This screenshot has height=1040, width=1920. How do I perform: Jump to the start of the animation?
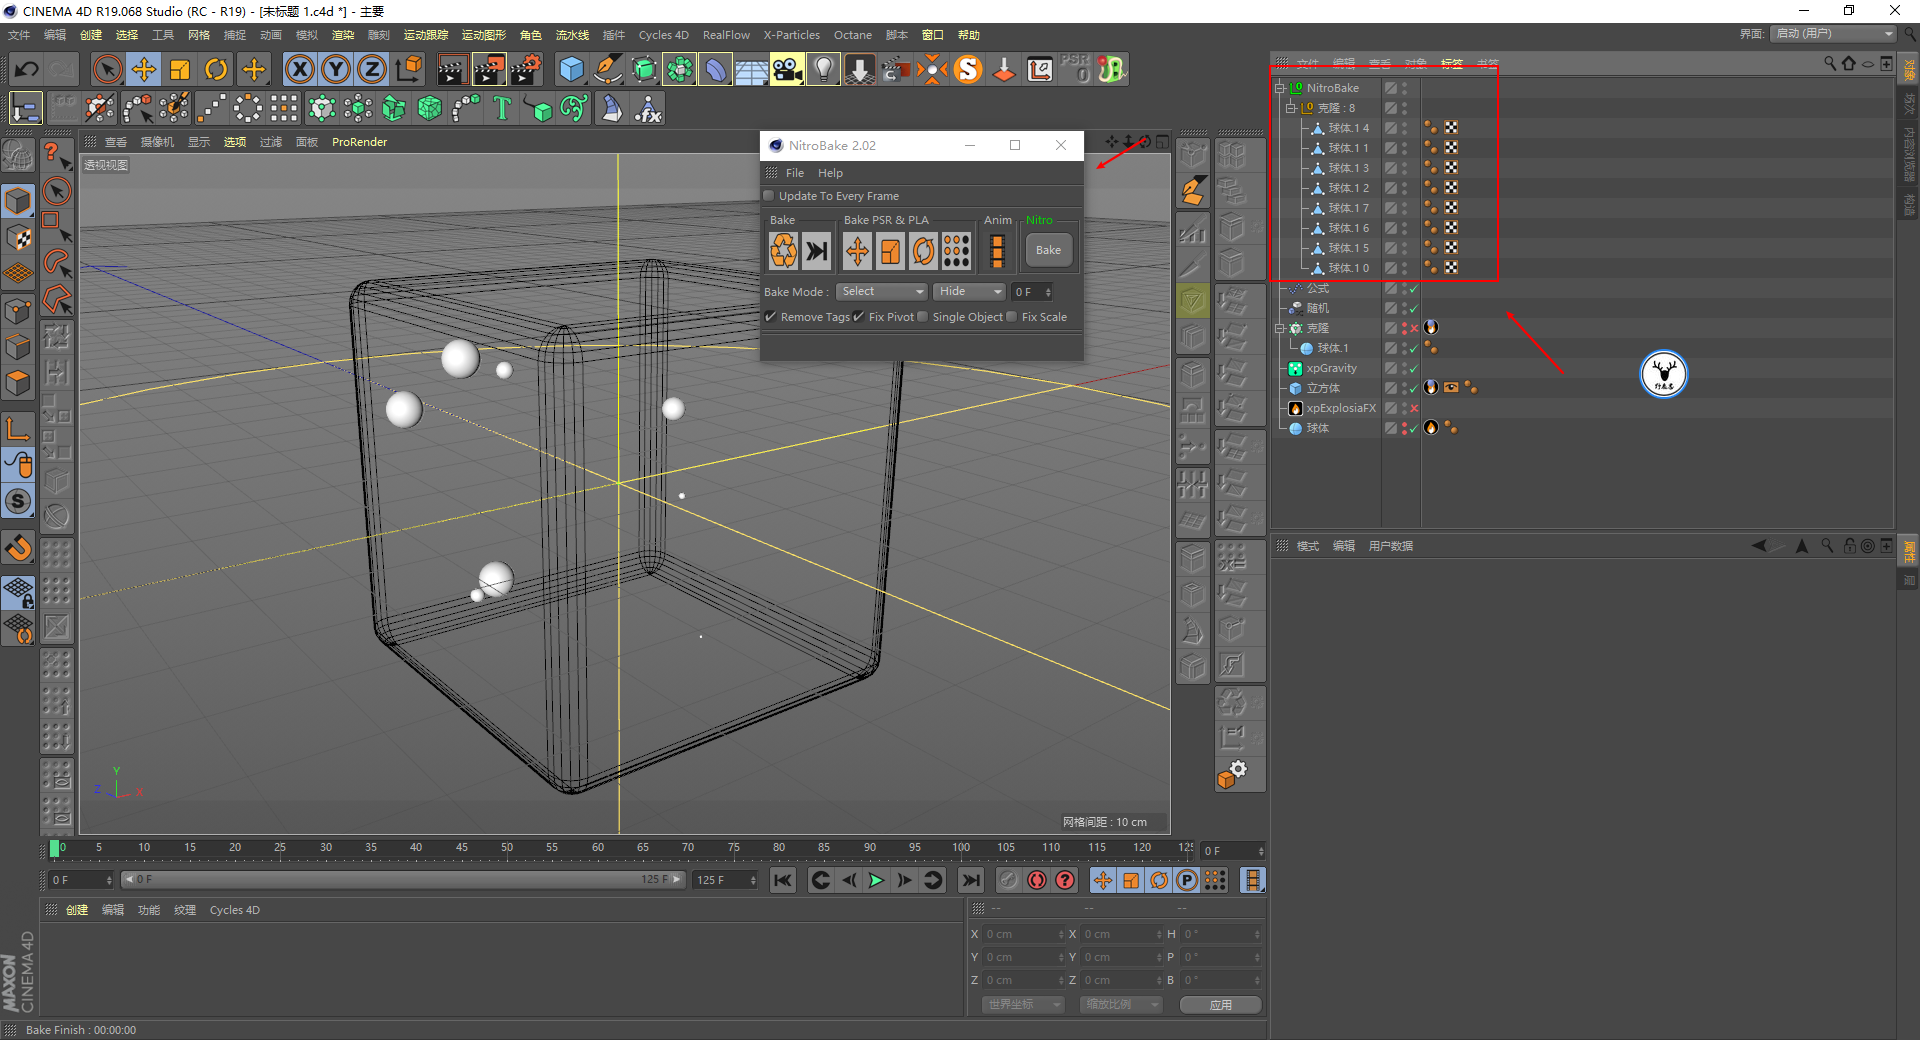[783, 880]
